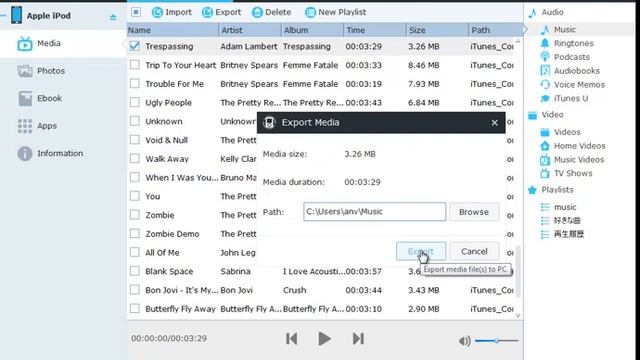Viewport: 640px width, 360px height.
Task: Open the Music Videos category
Action: (578, 160)
